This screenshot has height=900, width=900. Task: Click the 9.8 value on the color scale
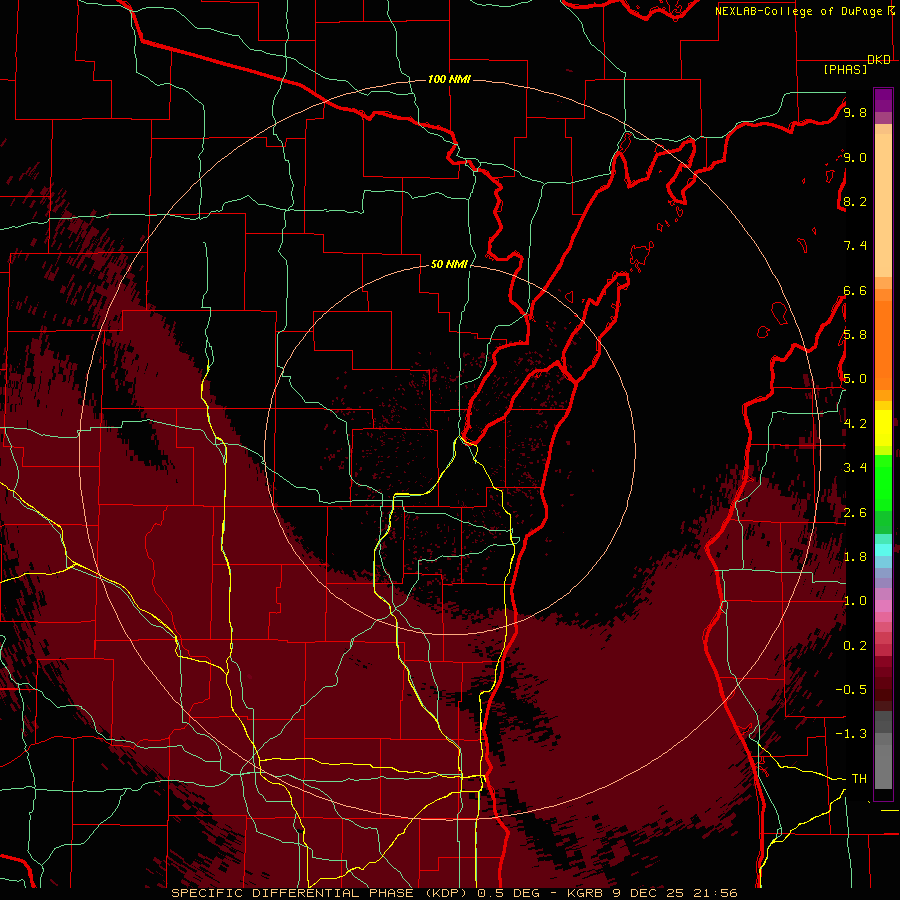pyautogui.click(x=855, y=112)
